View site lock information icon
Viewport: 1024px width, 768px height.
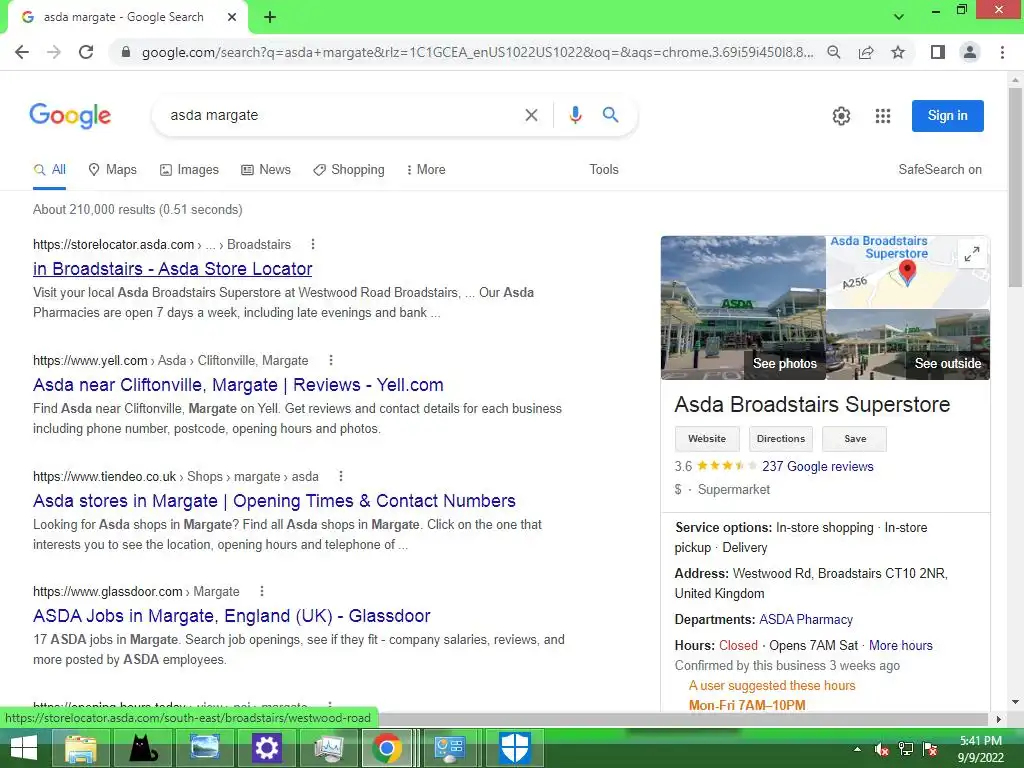click(126, 52)
